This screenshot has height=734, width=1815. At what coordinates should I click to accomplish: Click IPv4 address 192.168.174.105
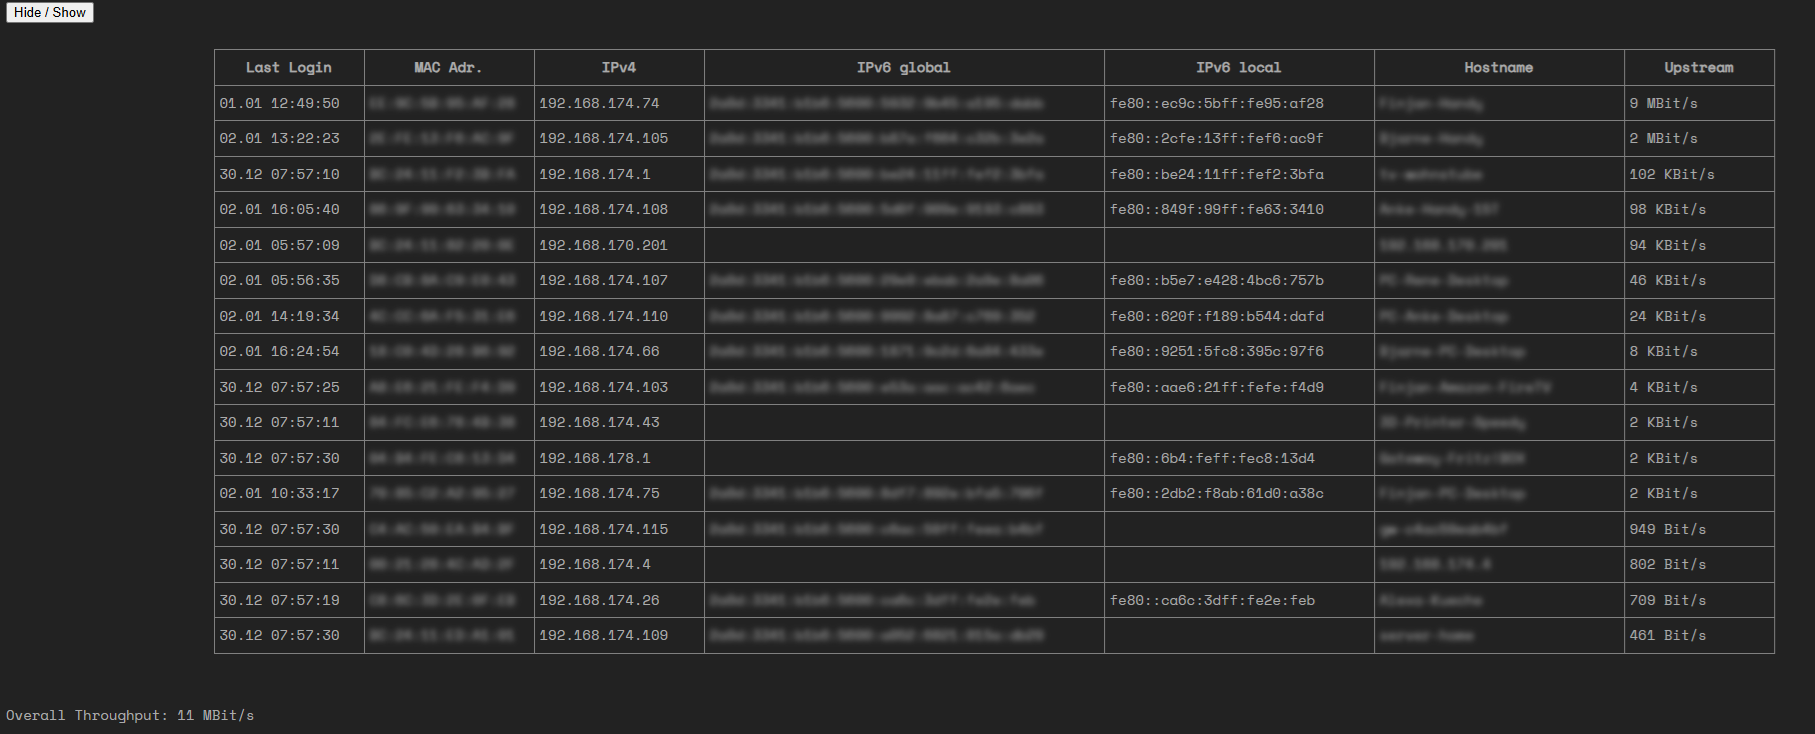[604, 138]
